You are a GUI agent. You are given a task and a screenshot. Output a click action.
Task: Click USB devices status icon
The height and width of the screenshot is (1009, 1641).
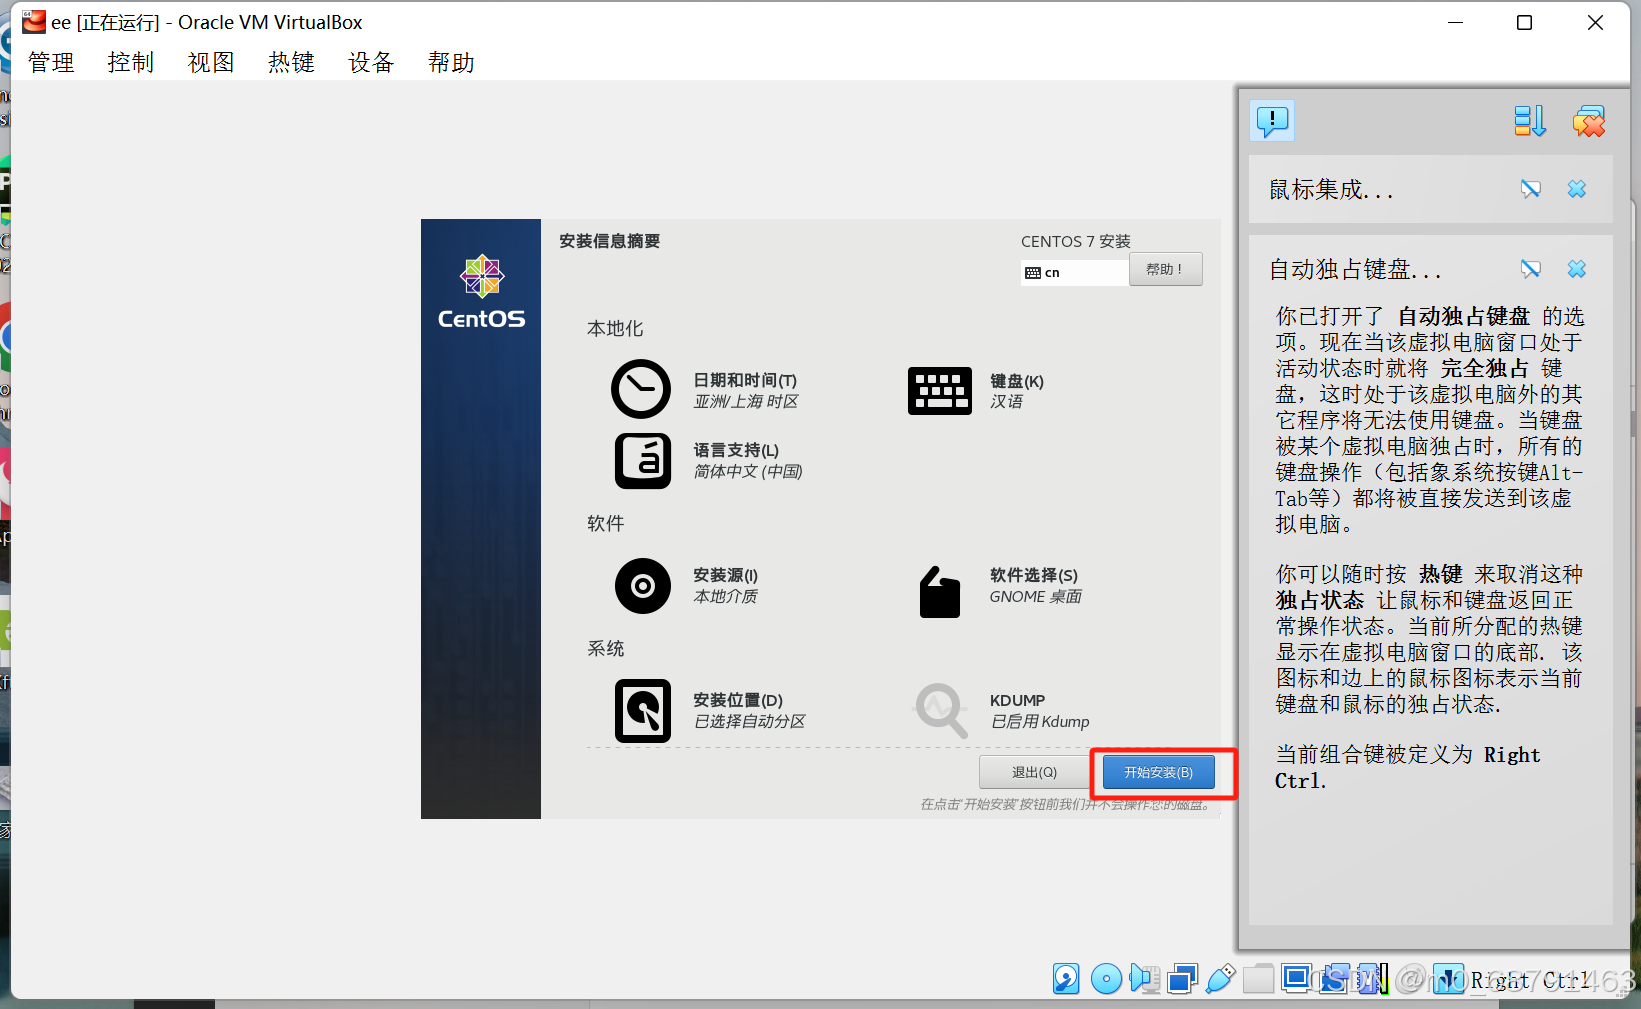pyautogui.click(x=1220, y=978)
